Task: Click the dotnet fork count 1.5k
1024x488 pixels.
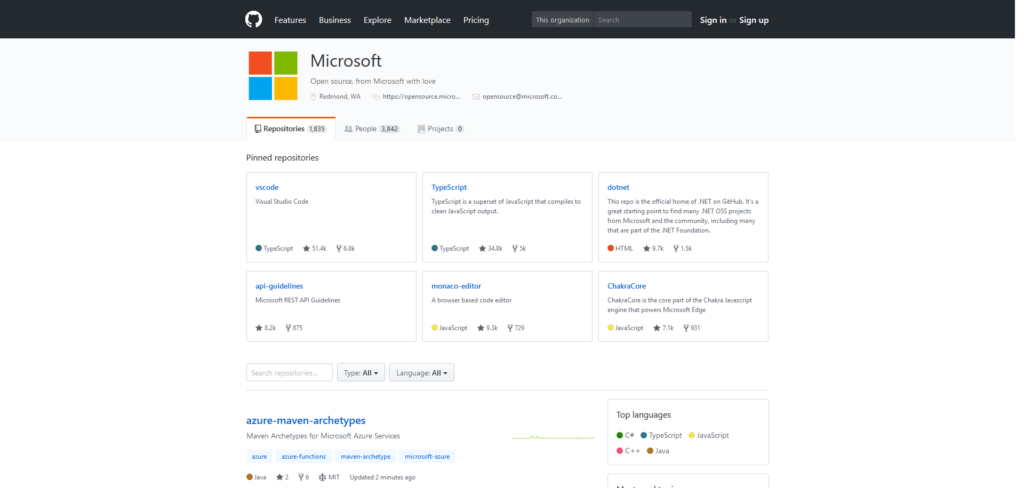Action: coord(682,249)
